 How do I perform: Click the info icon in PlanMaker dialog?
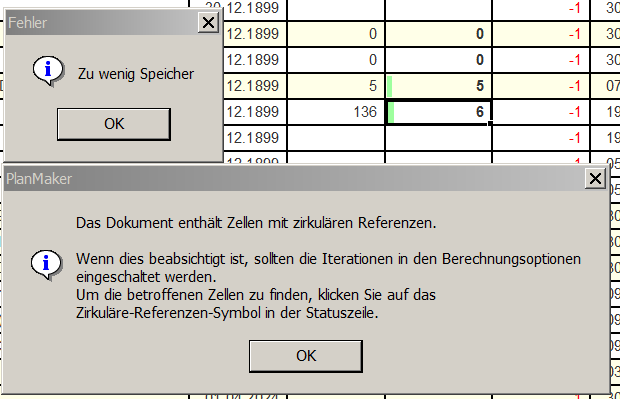[47, 265]
